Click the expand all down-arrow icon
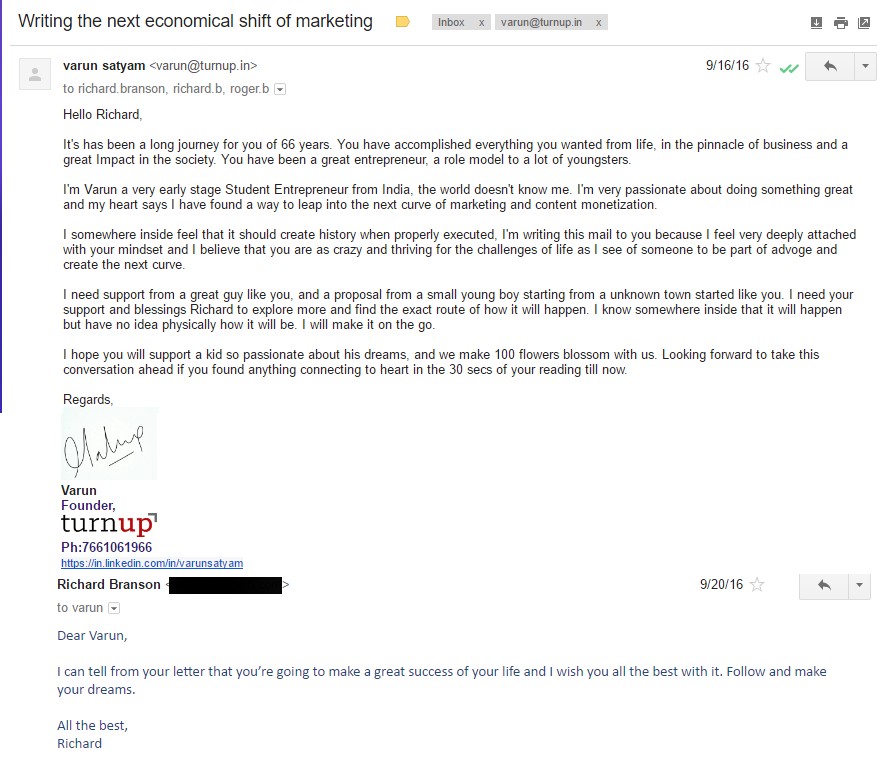The height and width of the screenshot is (768, 891). pos(817,23)
